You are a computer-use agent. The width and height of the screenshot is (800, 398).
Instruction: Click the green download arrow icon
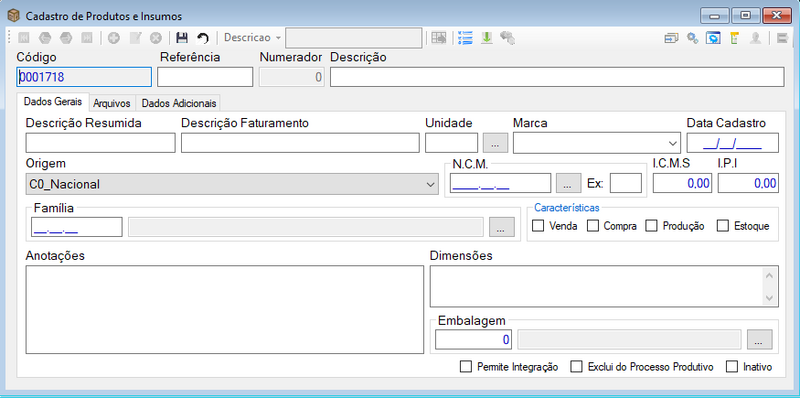[x=486, y=38]
